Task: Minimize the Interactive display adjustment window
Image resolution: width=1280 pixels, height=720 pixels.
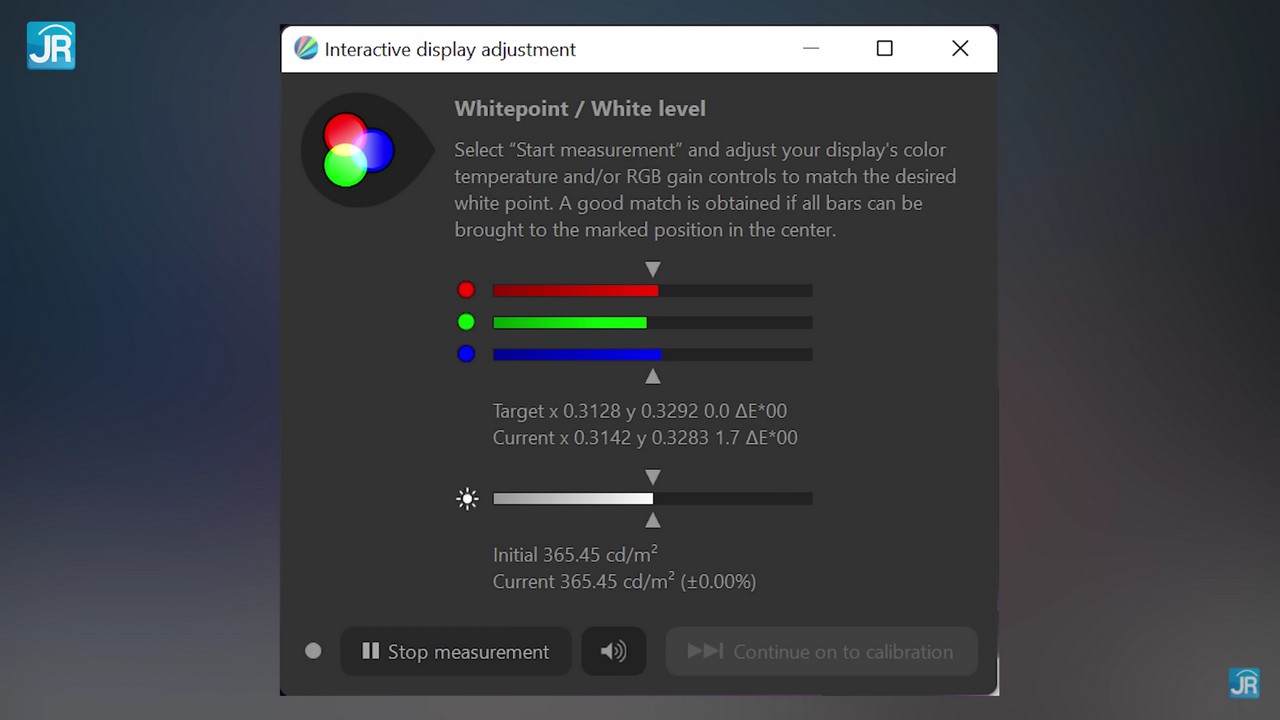Action: pos(811,49)
